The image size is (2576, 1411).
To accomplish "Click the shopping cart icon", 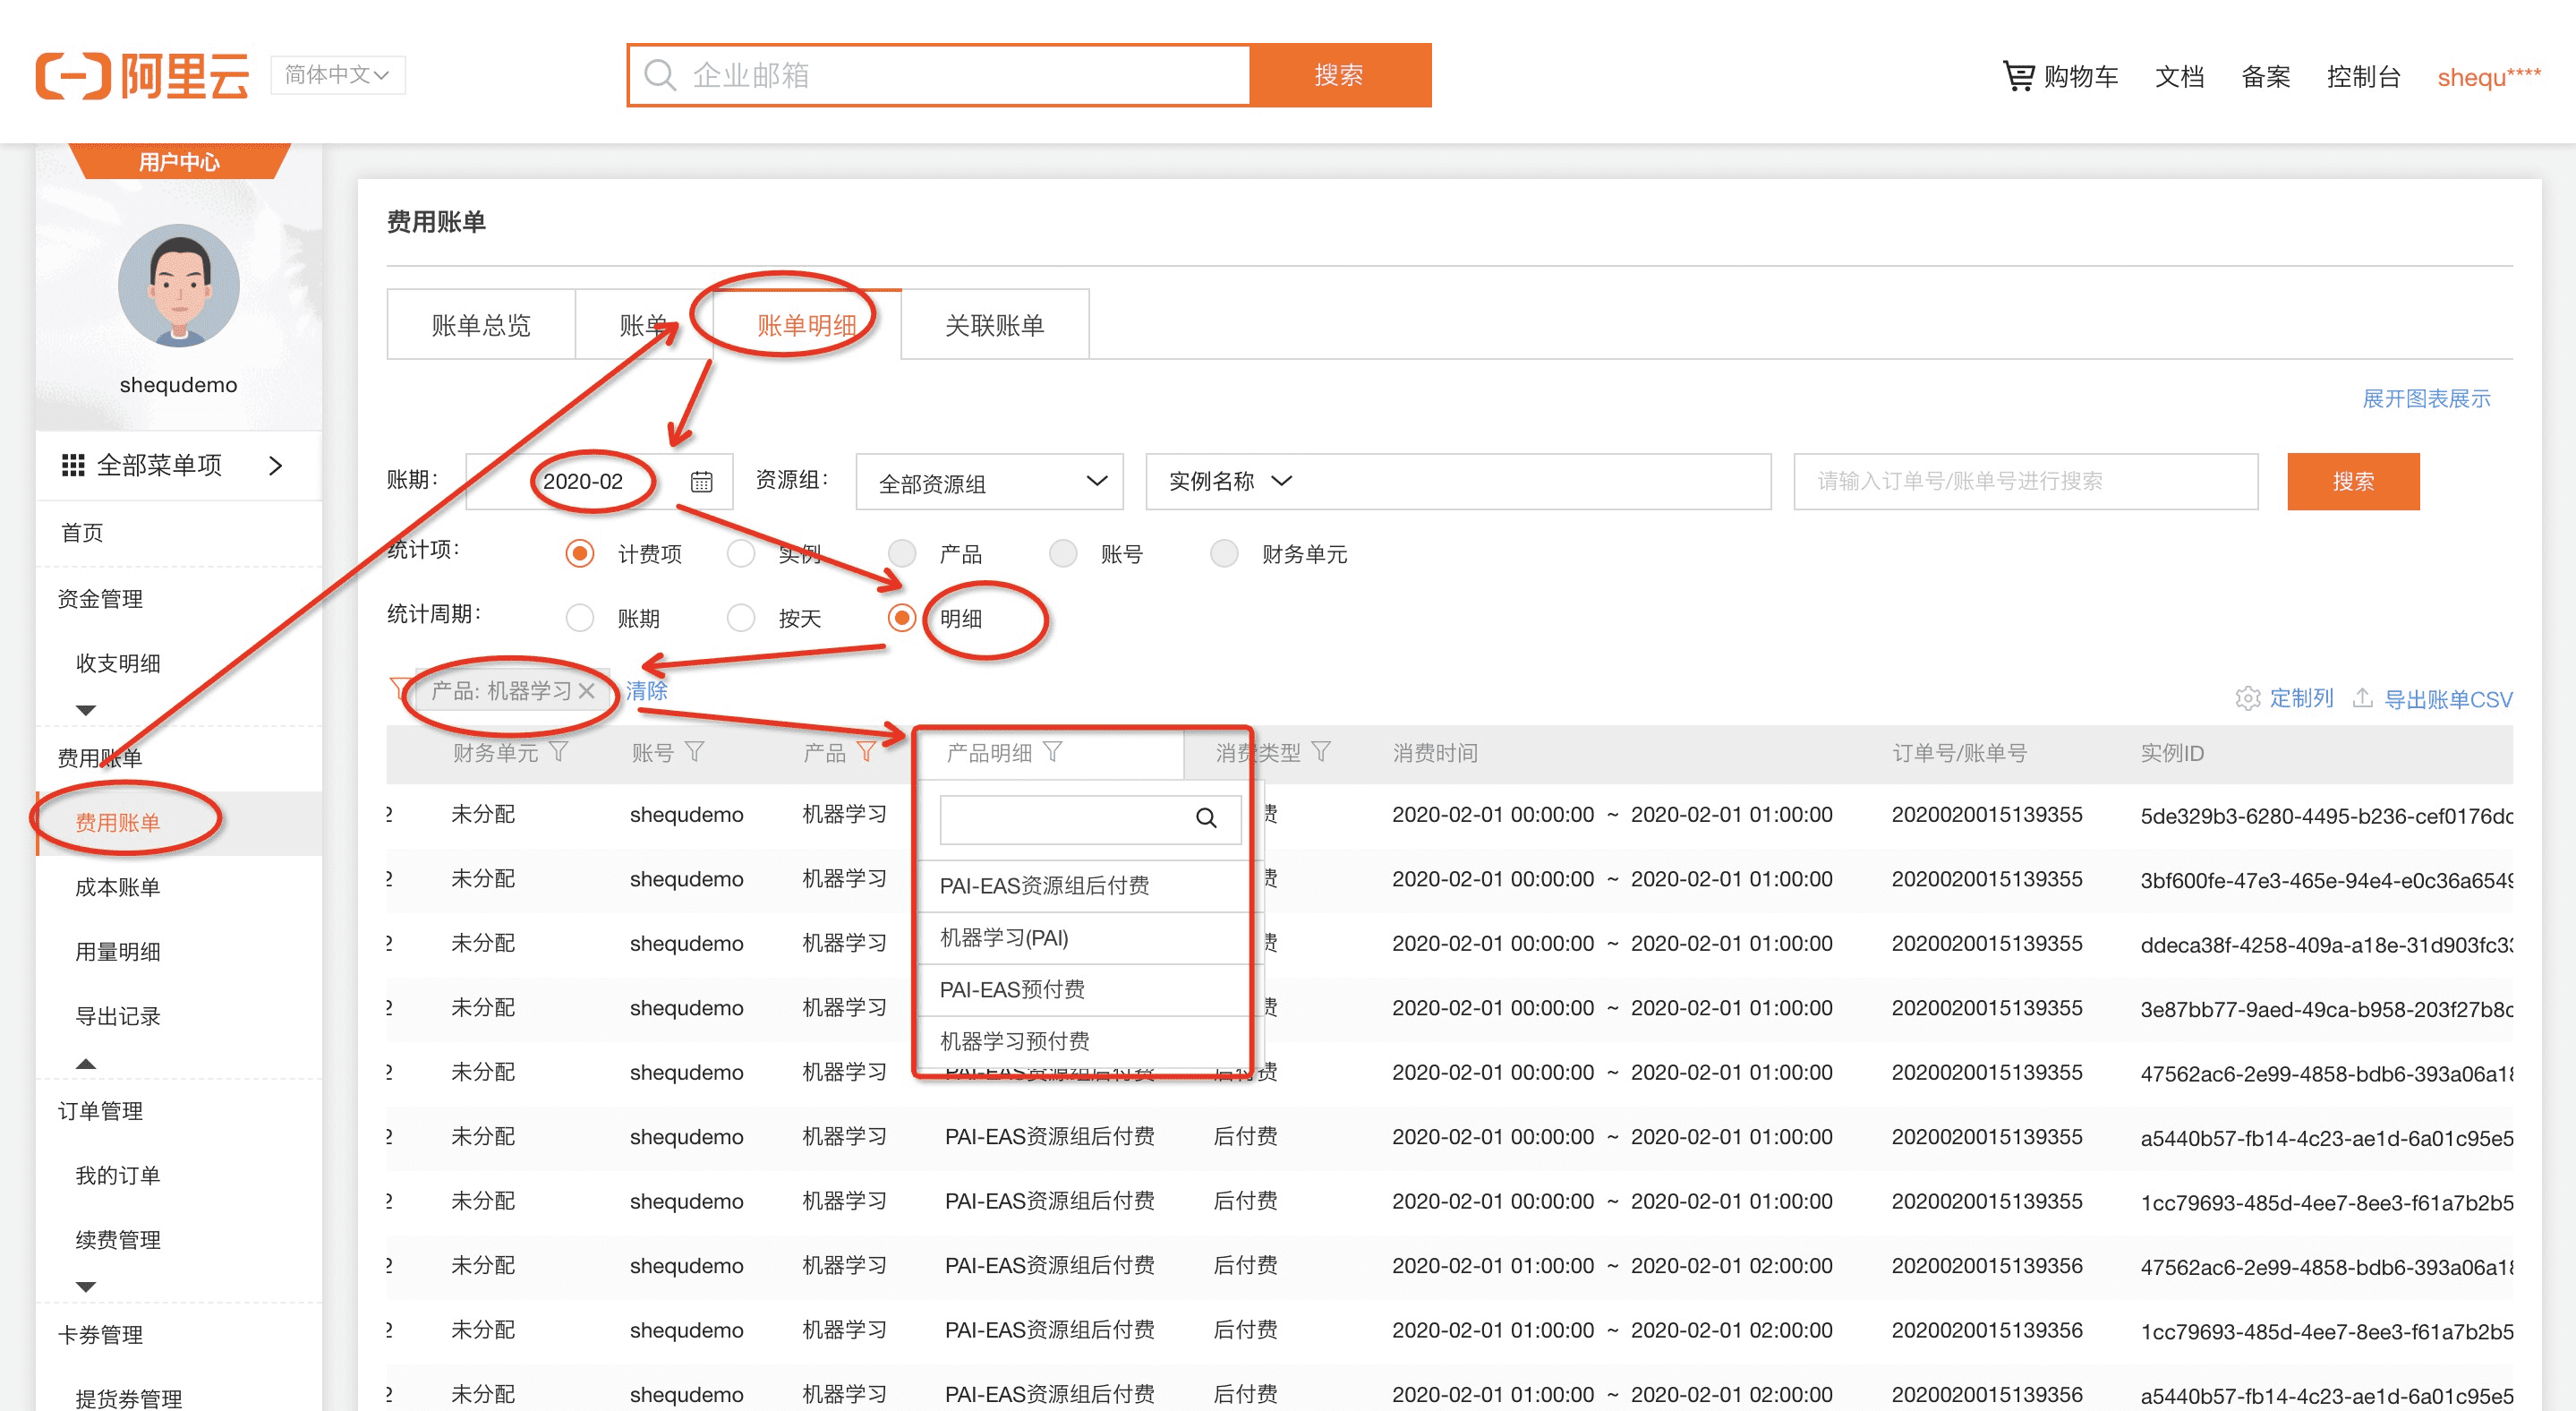I will [2018, 76].
